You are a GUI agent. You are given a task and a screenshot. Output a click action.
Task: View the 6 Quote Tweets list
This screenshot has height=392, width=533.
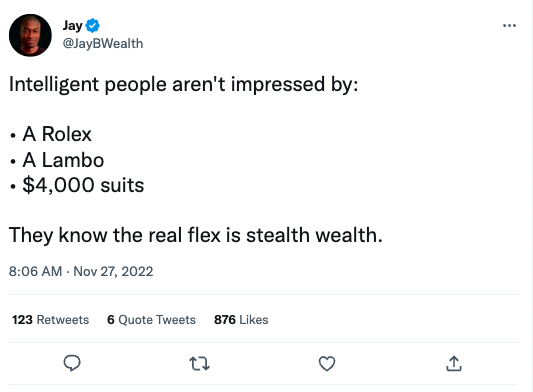[x=151, y=320]
